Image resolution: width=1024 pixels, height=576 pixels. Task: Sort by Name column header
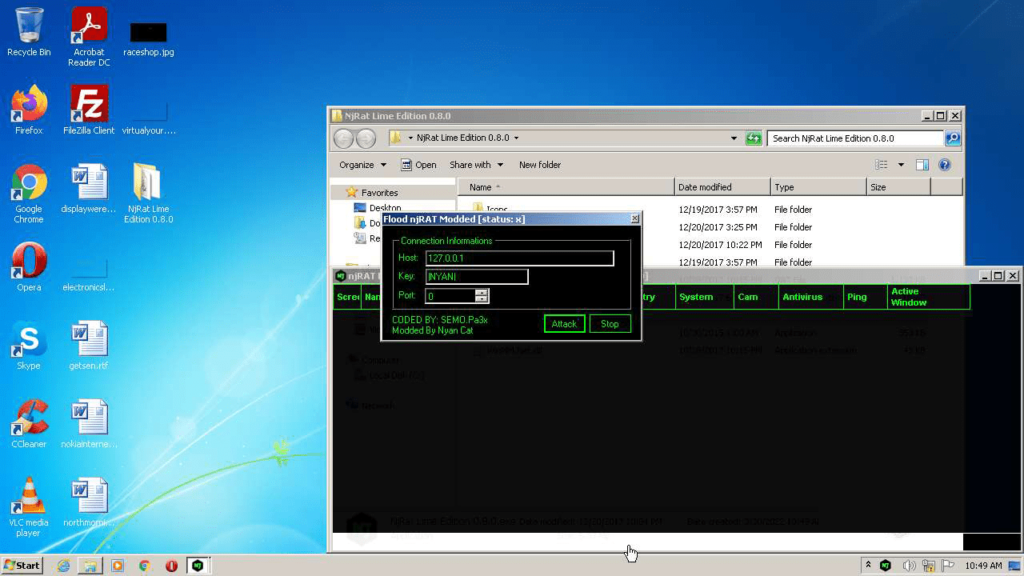coord(566,187)
